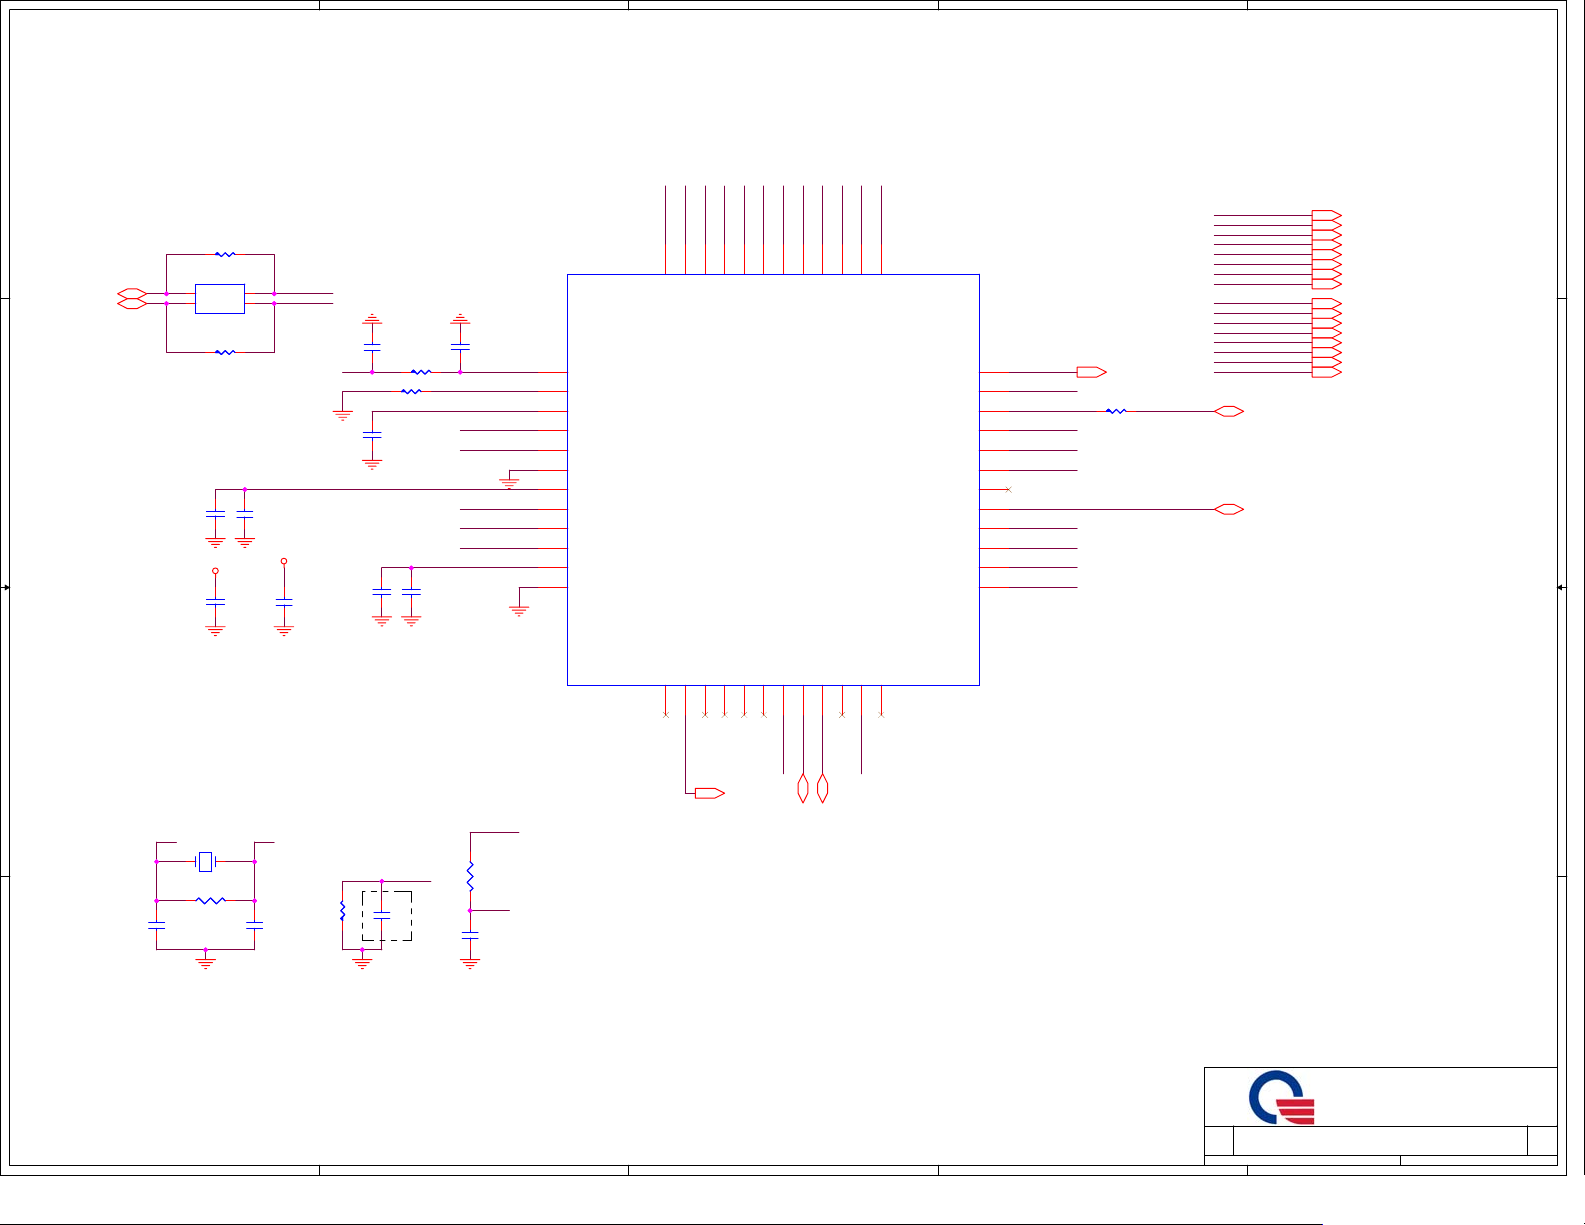This screenshot has height=1225, width=1585.
Task: Select capacitor below the vertical RC resistor
Action: coord(470,935)
